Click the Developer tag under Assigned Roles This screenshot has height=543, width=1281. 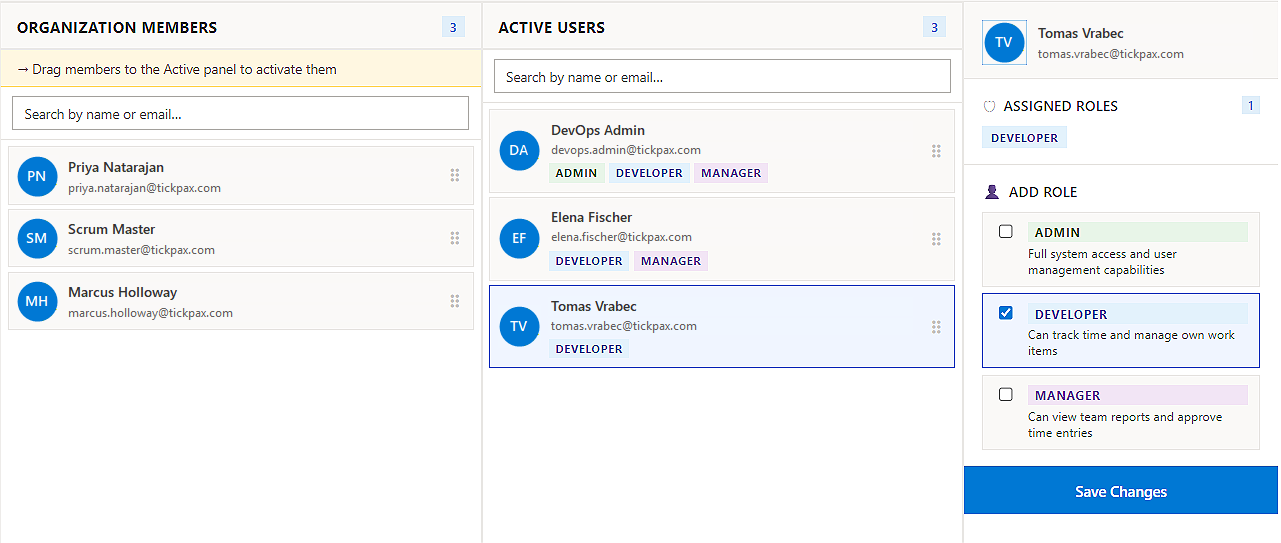pos(1025,138)
